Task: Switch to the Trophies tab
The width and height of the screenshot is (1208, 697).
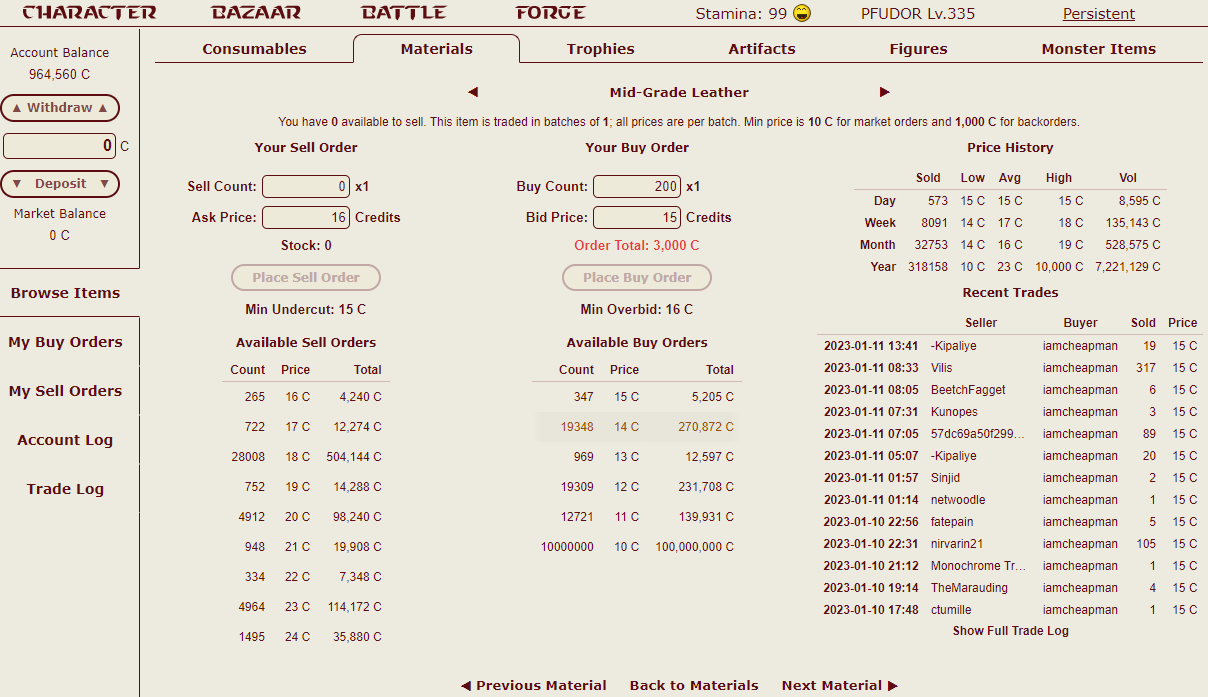Action: [x=600, y=48]
